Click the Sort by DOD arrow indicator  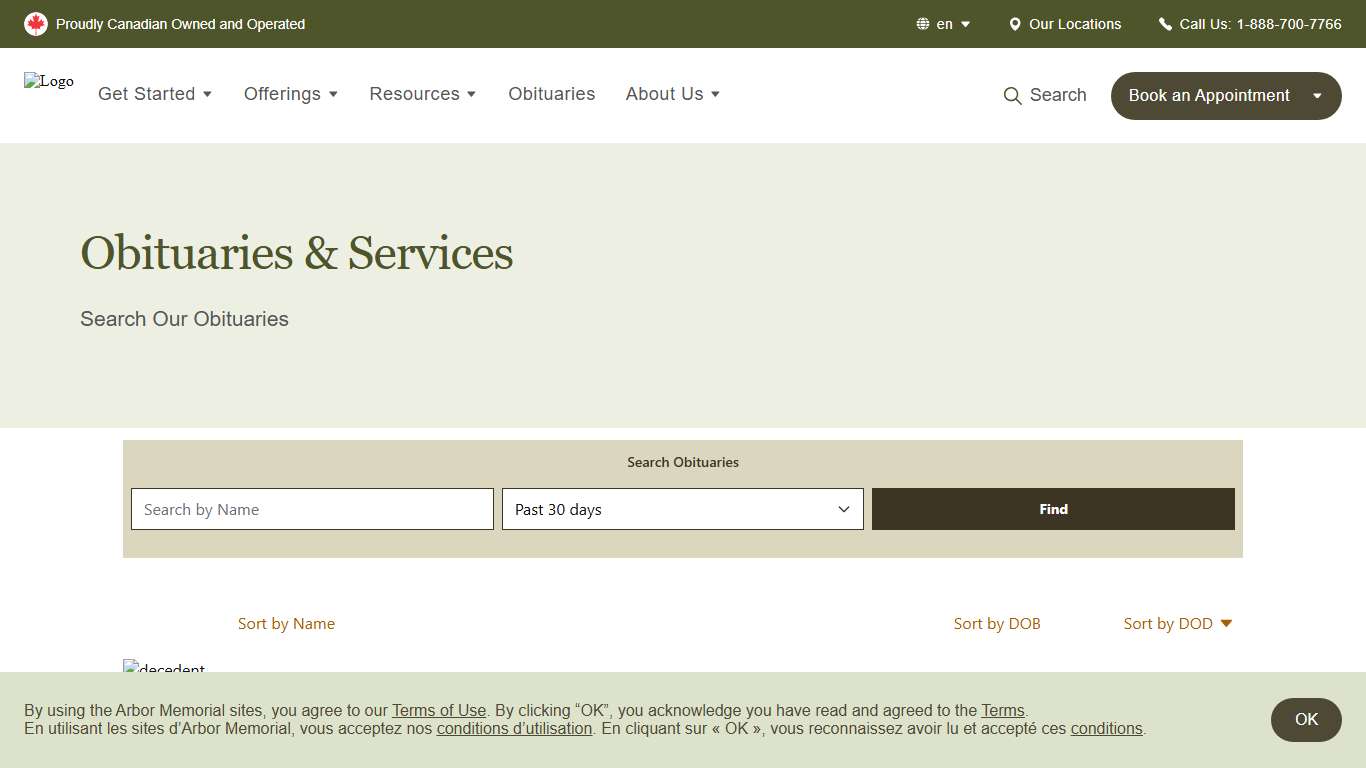tap(1226, 624)
